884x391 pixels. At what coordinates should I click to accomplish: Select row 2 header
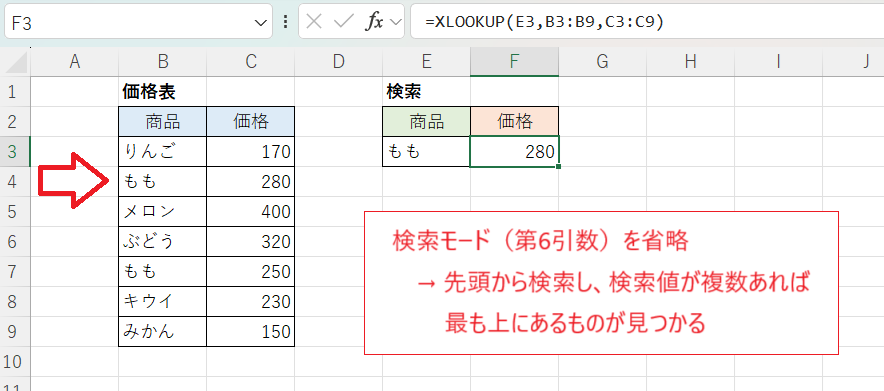pos(15,121)
